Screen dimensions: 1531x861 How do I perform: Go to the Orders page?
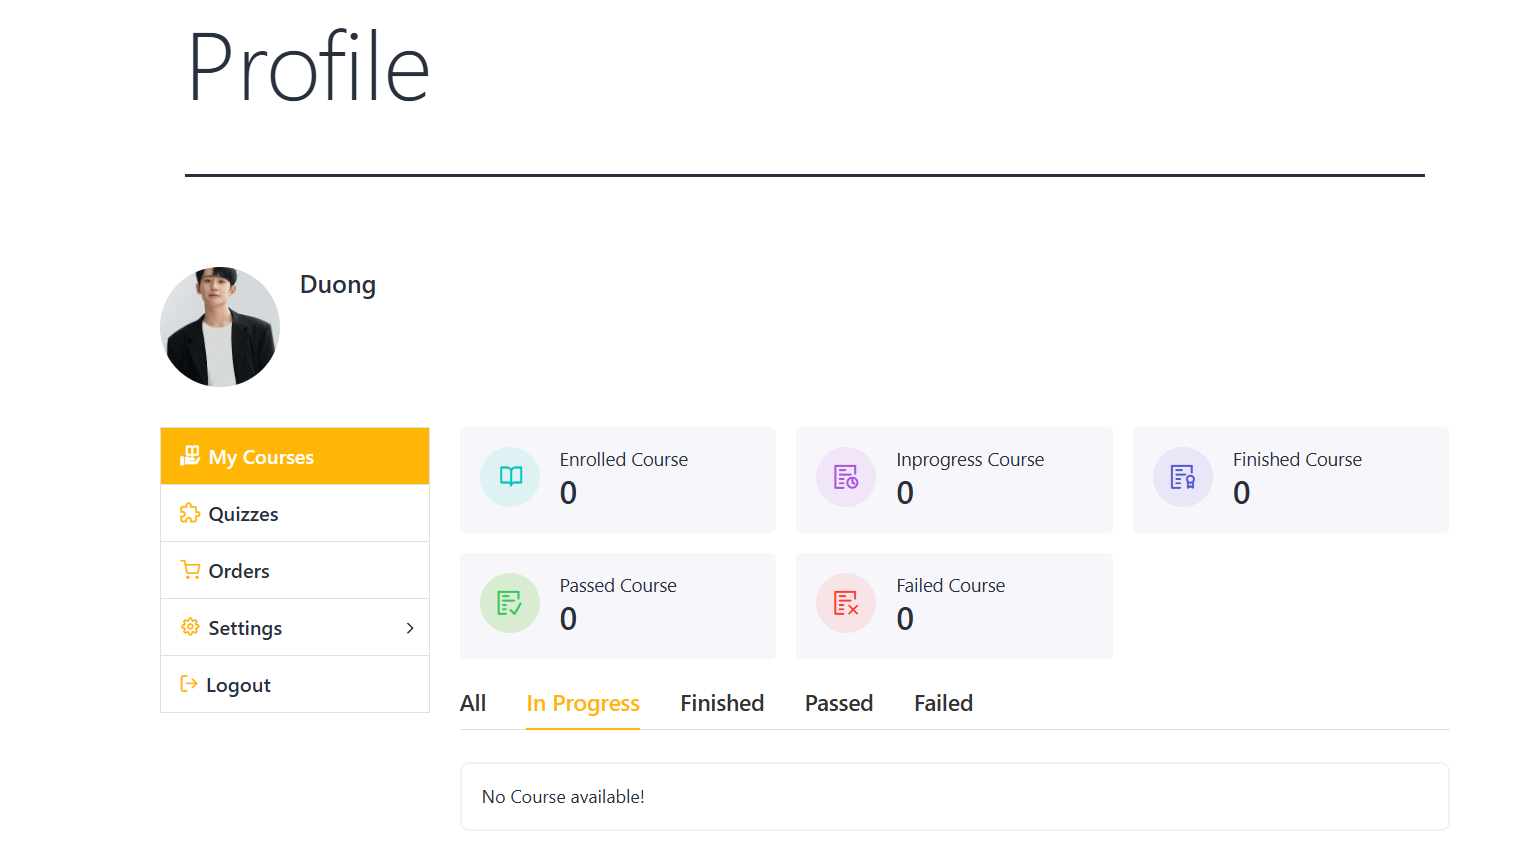pos(239,571)
